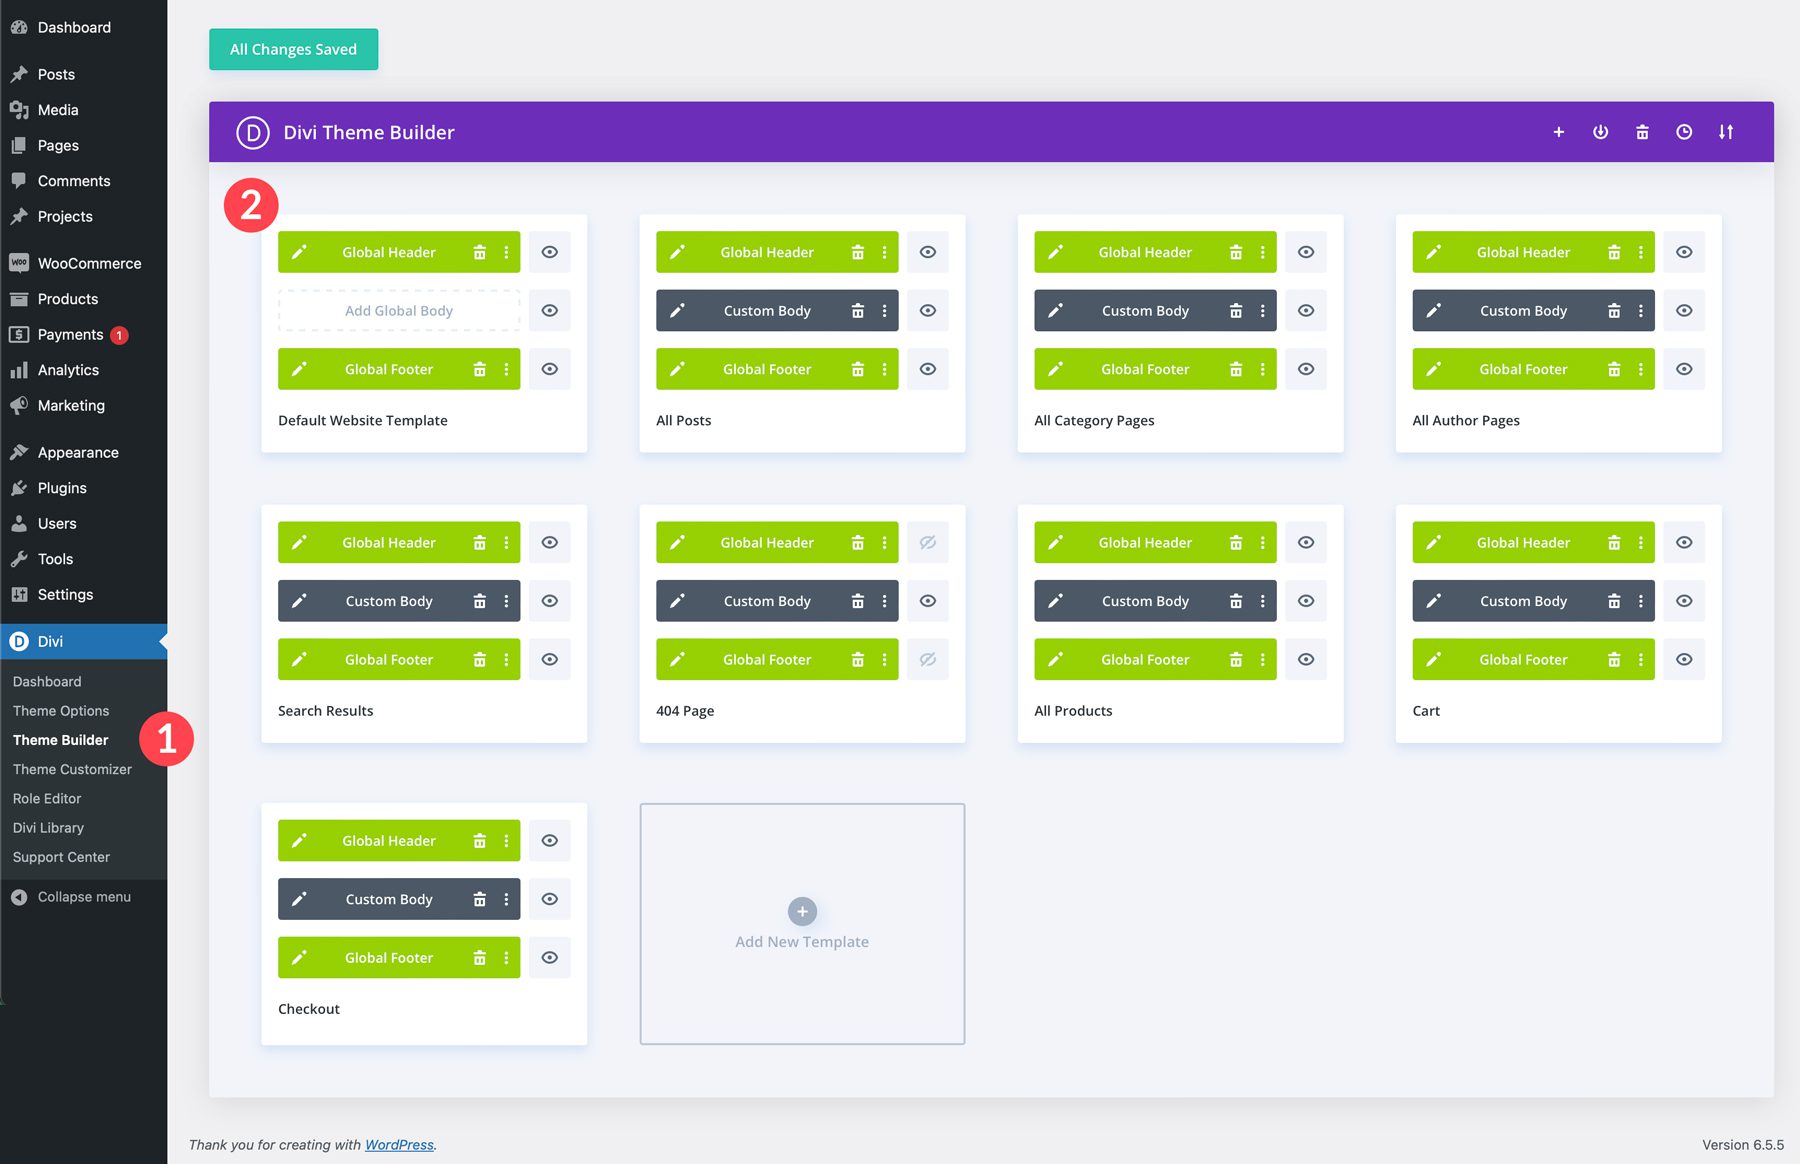Open Theme Builder portability via download icon
The image size is (1800, 1164).
point(1600,131)
